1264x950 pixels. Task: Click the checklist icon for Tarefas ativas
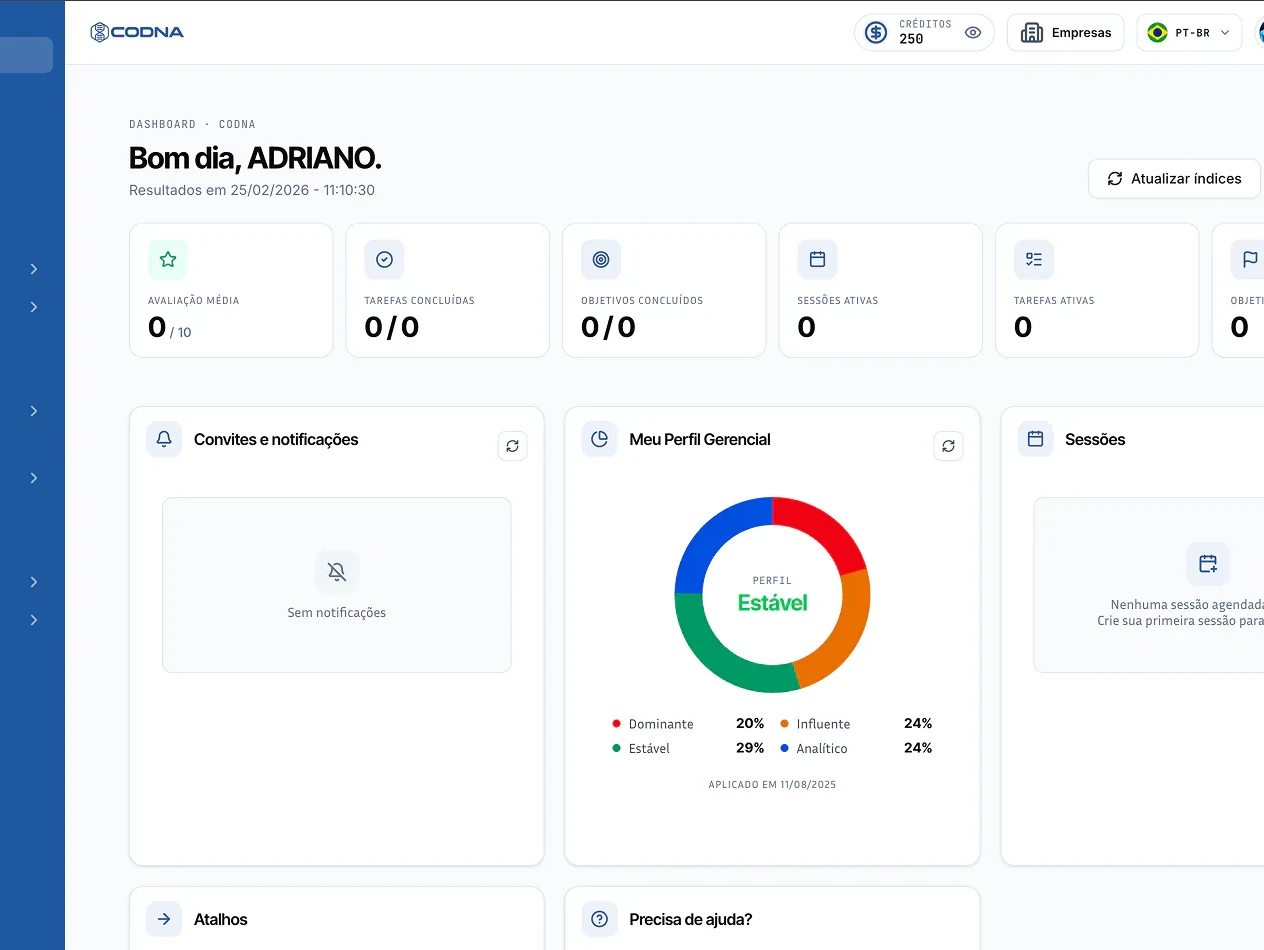pyautogui.click(x=1034, y=259)
